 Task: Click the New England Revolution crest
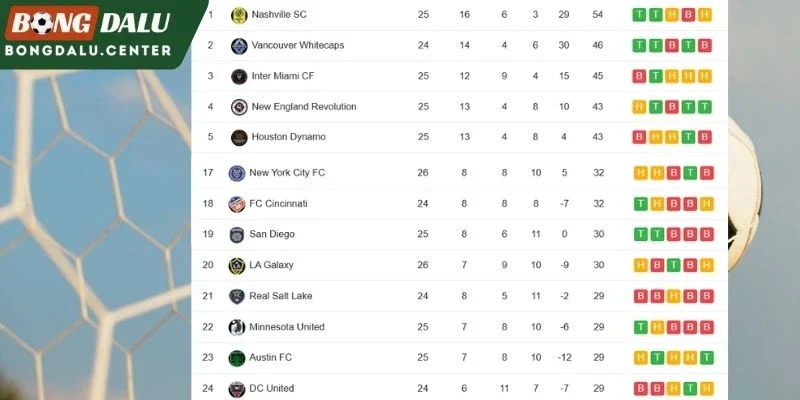pyautogui.click(x=239, y=107)
